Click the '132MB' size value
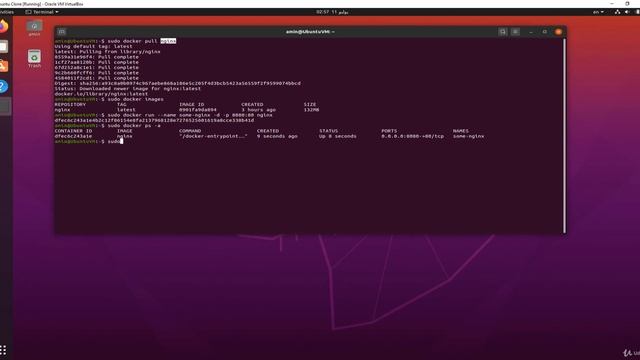This screenshot has width=640, height=360. (311, 110)
